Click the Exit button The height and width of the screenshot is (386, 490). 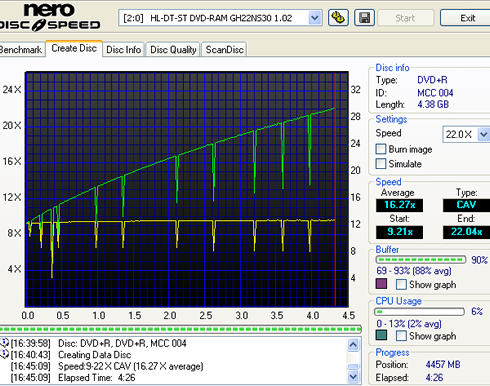pyautogui.click(x=467, y=18)
